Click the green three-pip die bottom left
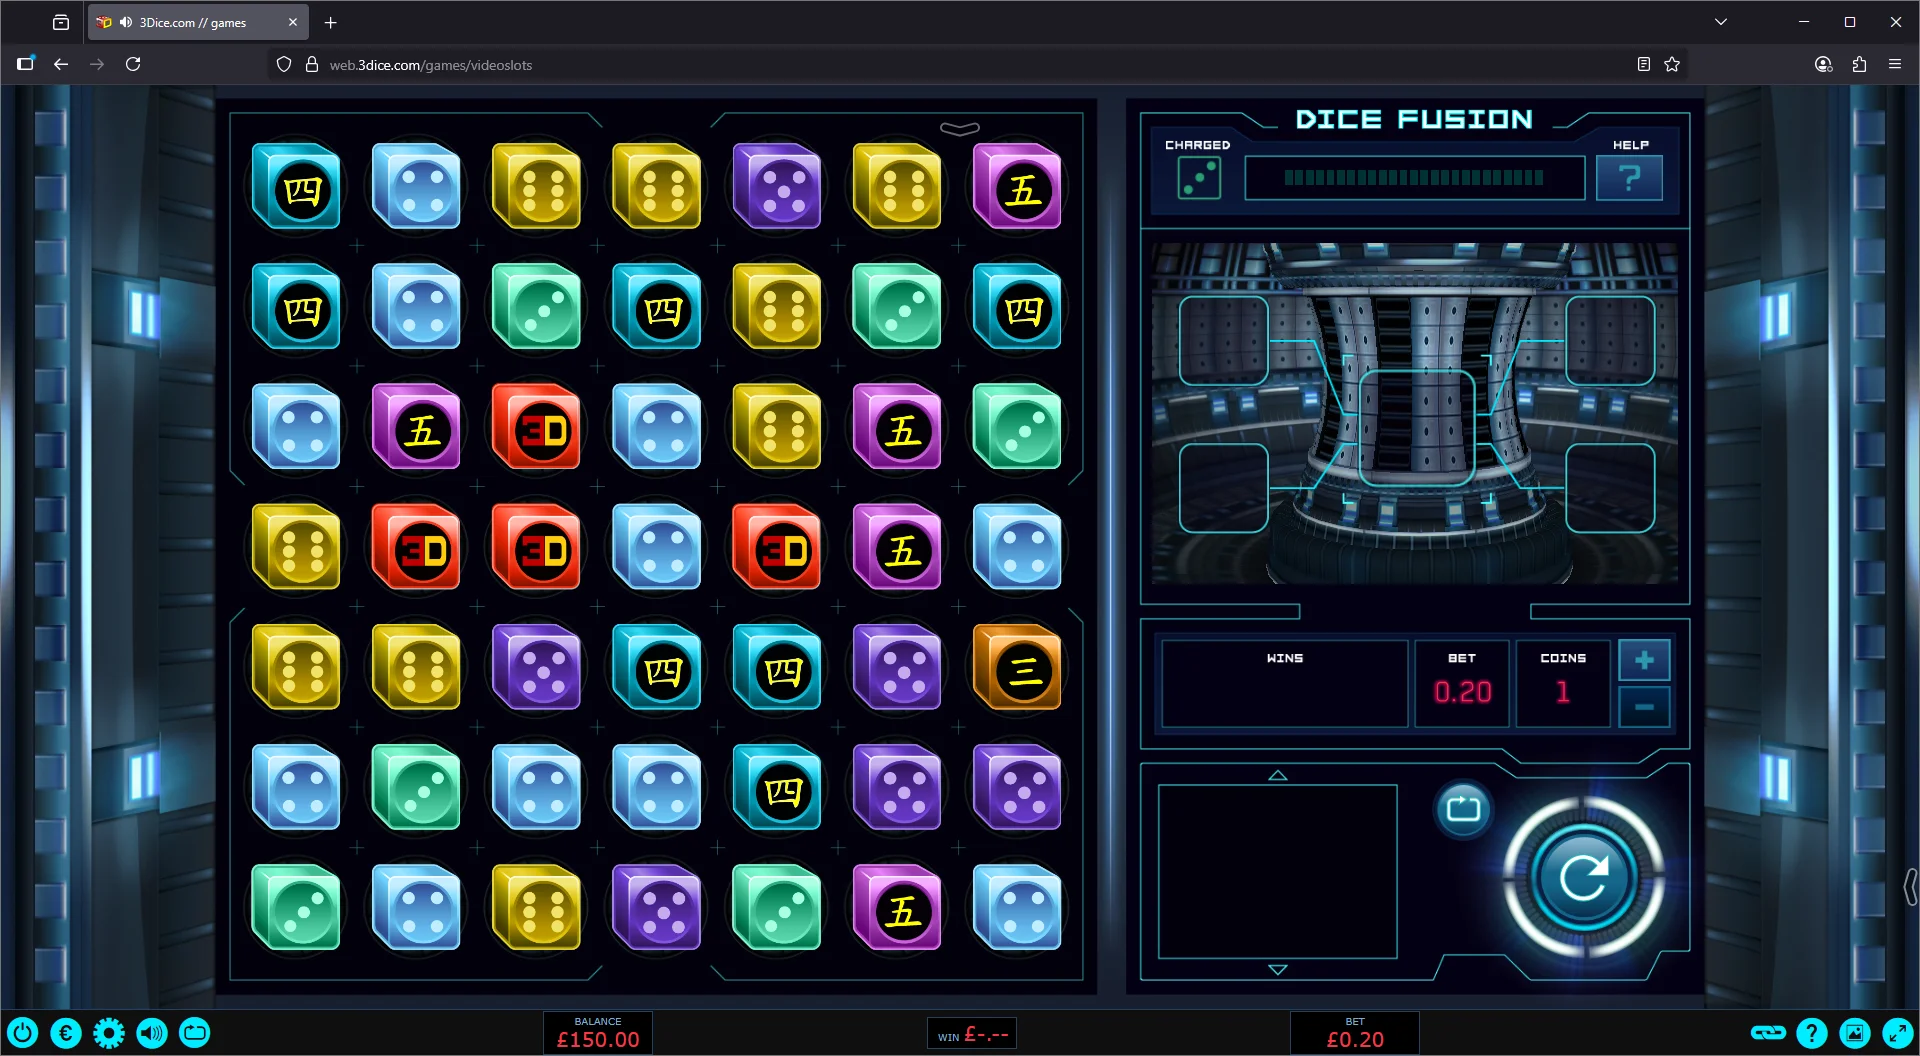Screen dimensions: 1920x1056 (x=296, y=907)
